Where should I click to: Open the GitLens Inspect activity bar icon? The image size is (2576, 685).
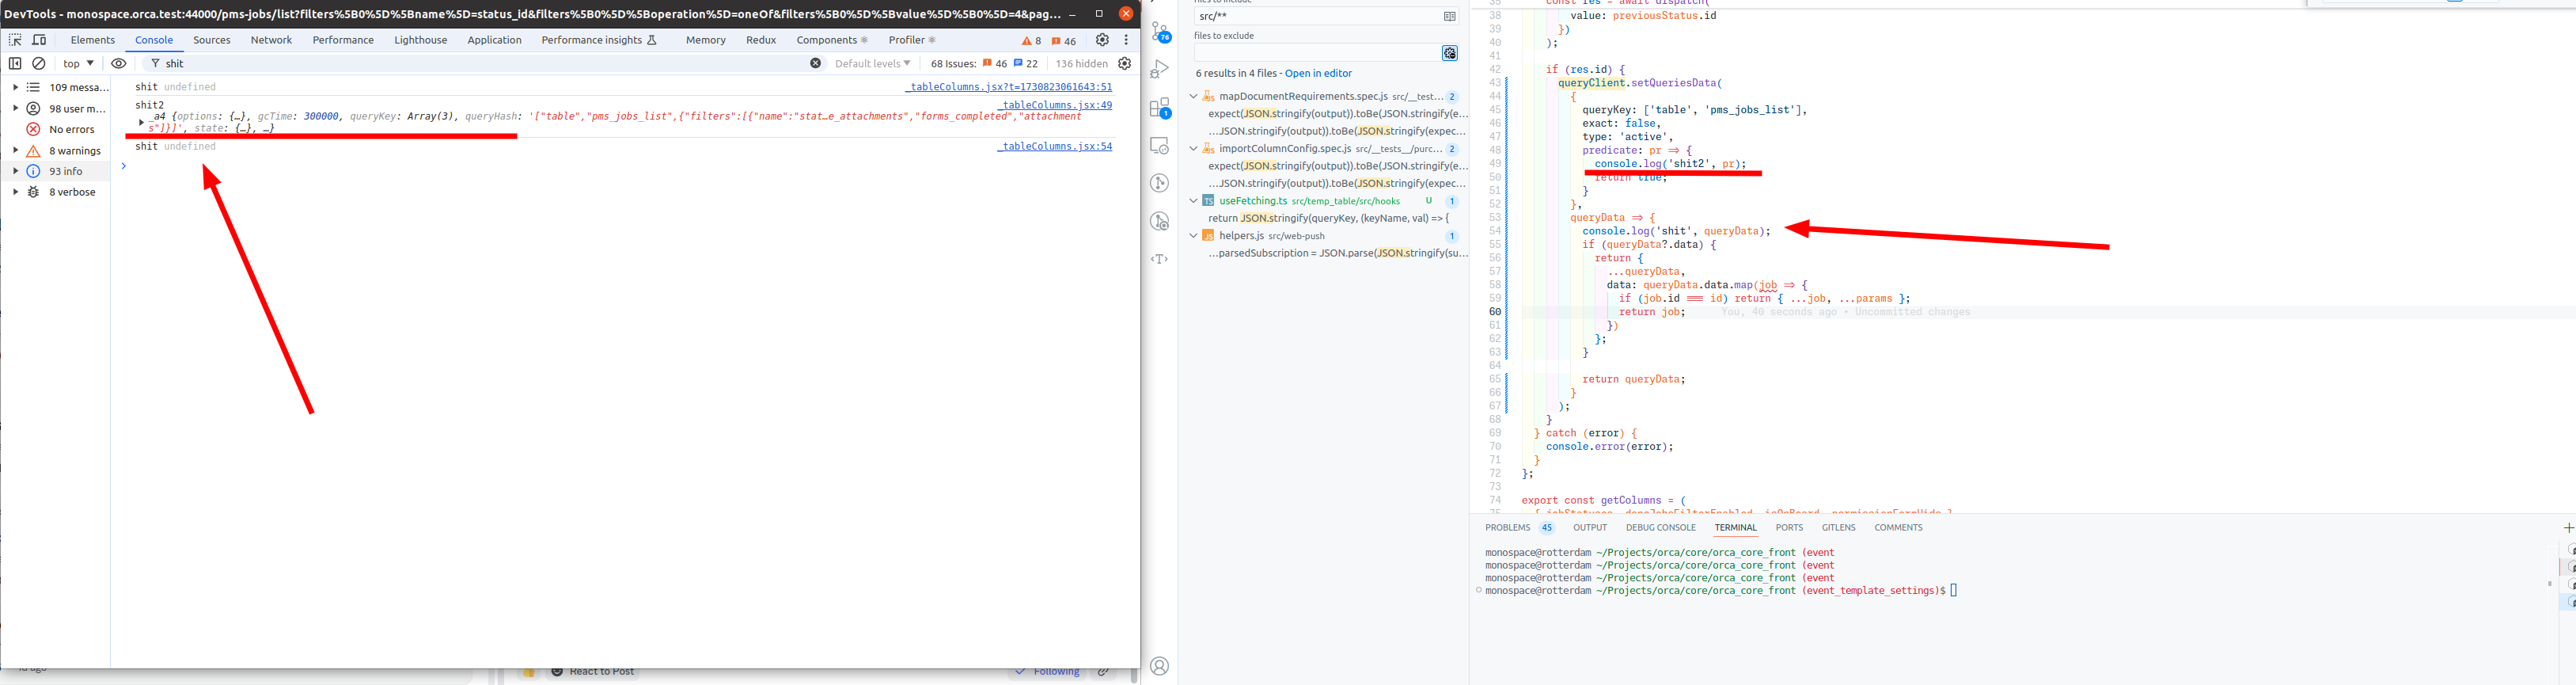pos(1160,221)
